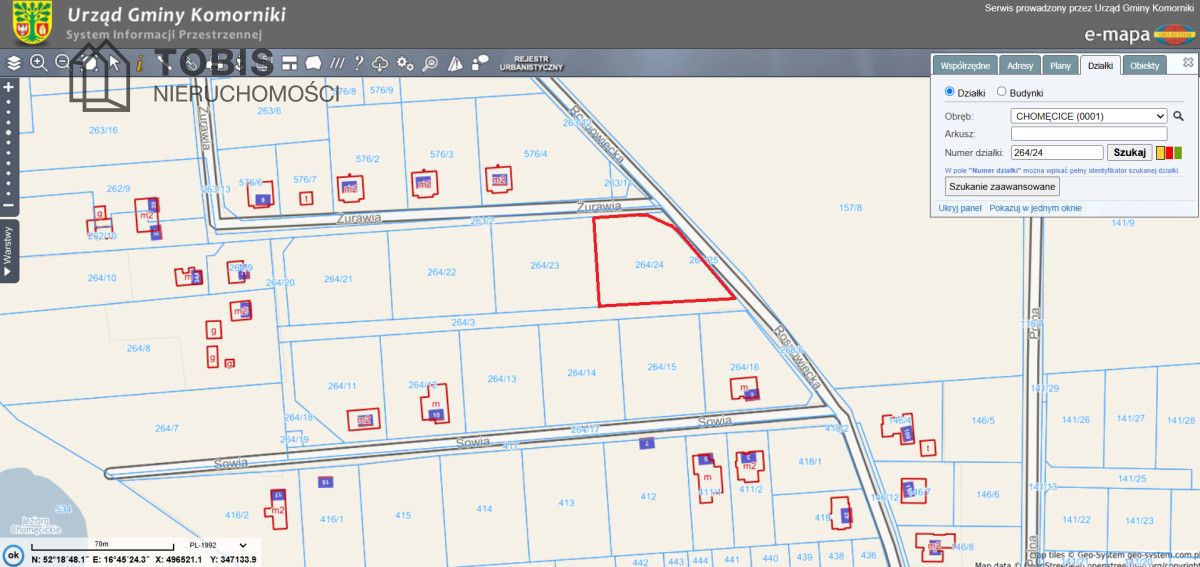
Task: Click the search magnifier next to Obręb
Action: [x=1178, y=116]
